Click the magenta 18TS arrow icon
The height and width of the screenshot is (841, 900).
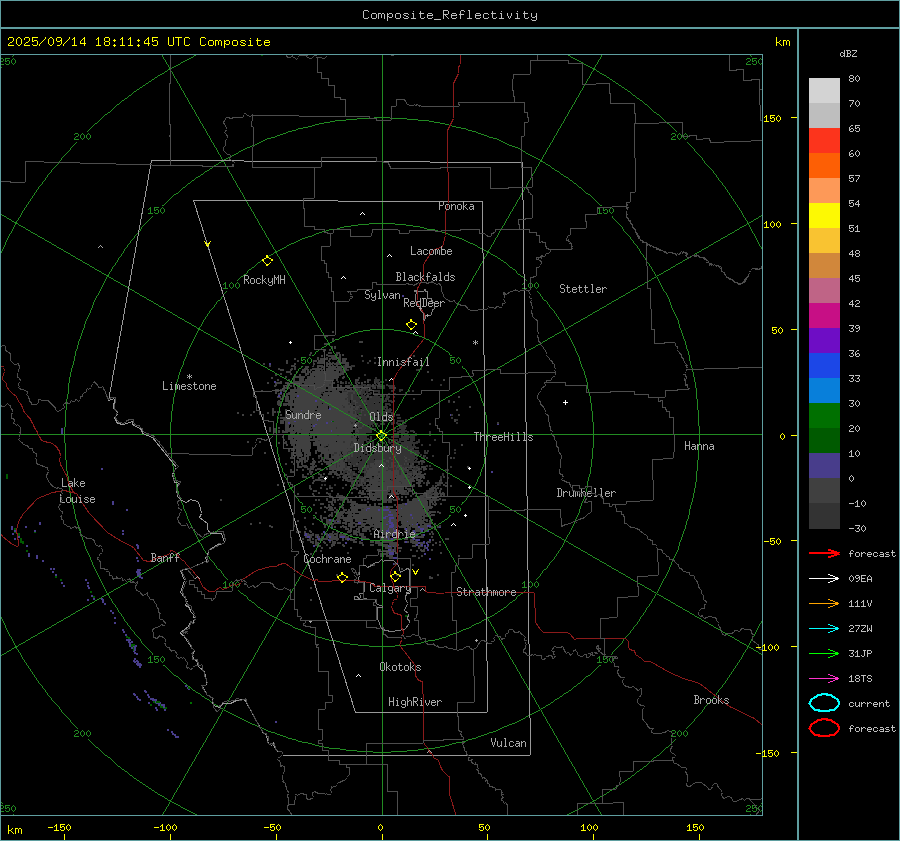(824, 679)
